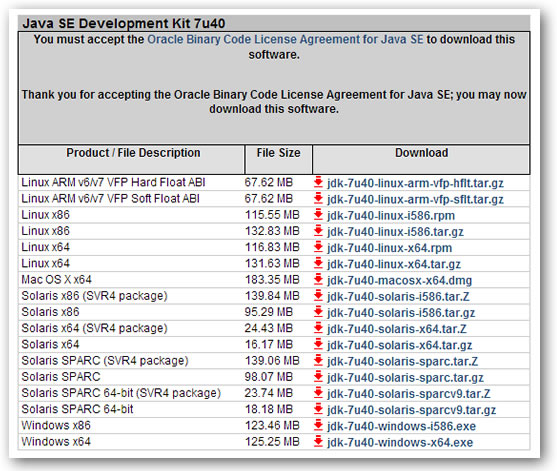Click the '16.17 MB' file size
Image resolution: width=557 pixels, height=471 pixels.
269,344
